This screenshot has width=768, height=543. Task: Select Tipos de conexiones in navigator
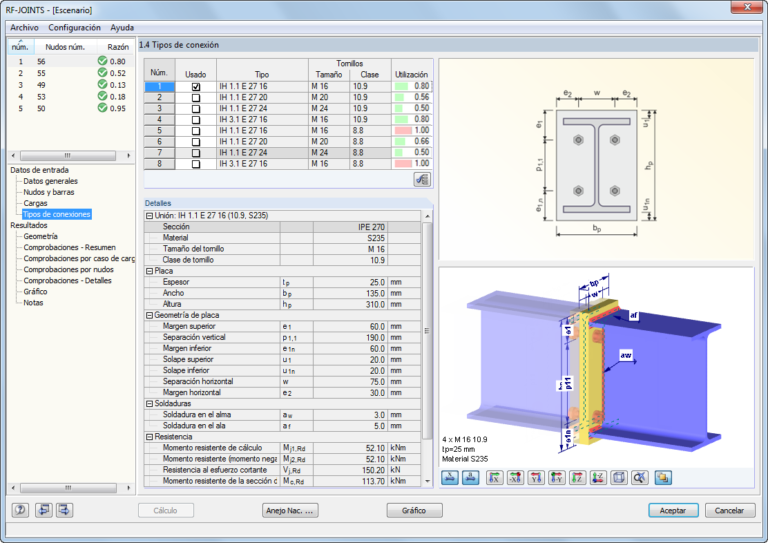pos(57,214)
